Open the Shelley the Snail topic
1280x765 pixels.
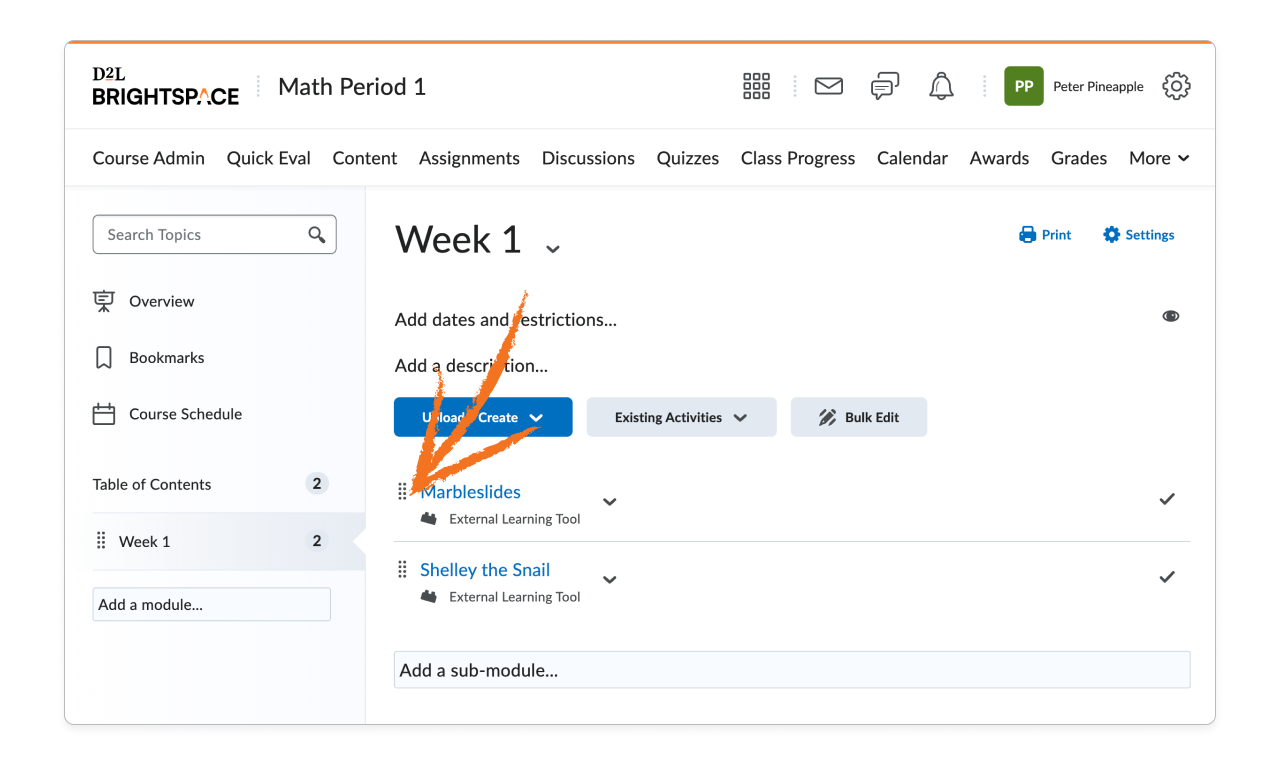point(485,569)
